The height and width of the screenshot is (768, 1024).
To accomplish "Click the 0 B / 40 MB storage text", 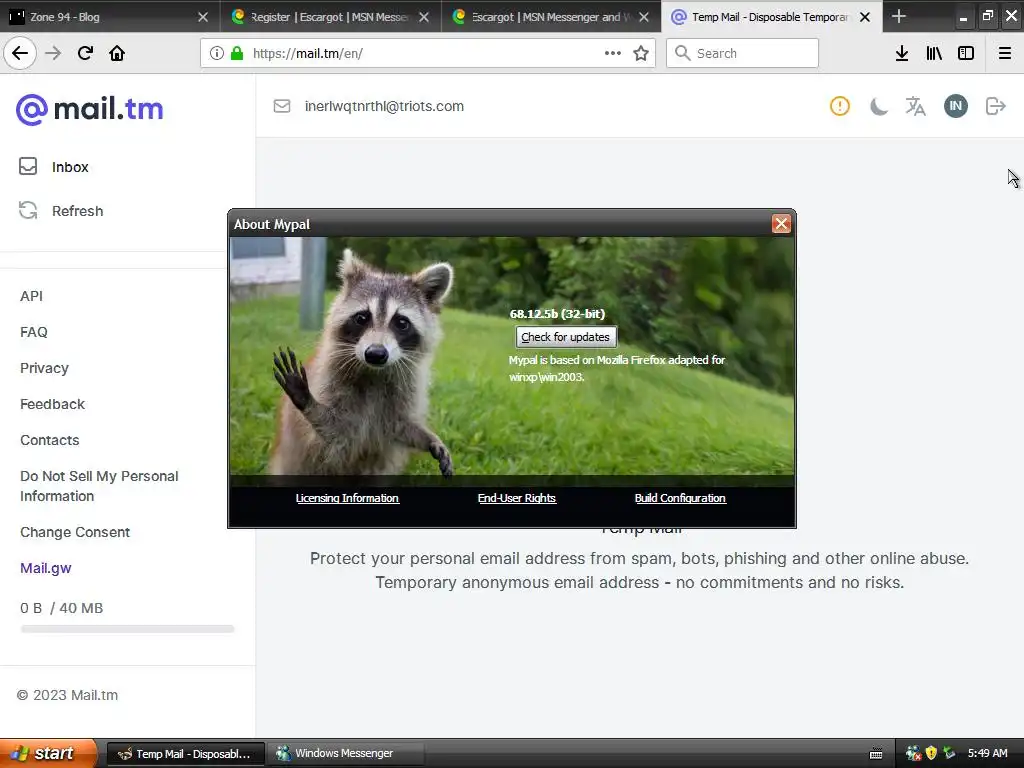I will [x=61, y=608].
